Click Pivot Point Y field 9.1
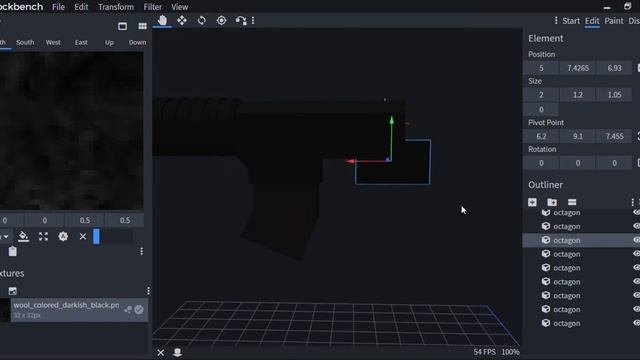640x360 pixels. tap(578, 136)
